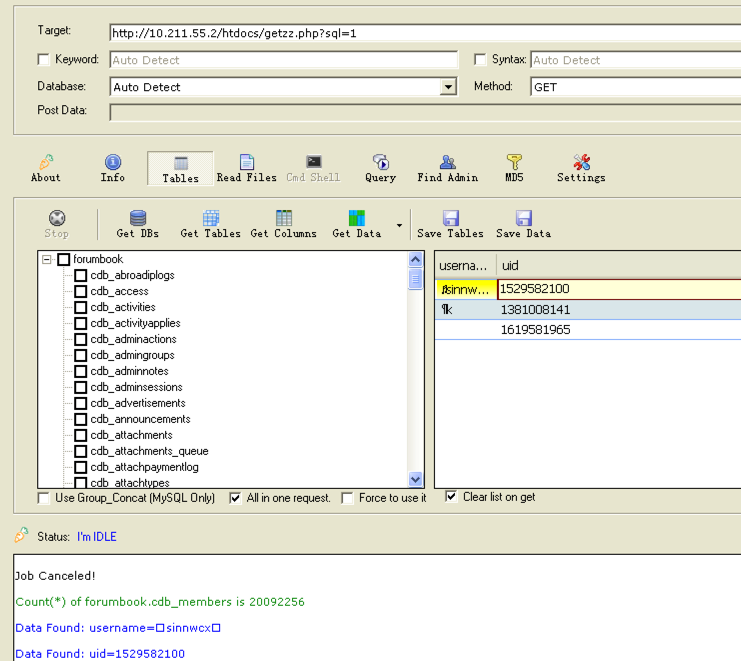Open the Find Admin section

pyautogui.click(x=447, y=168)
